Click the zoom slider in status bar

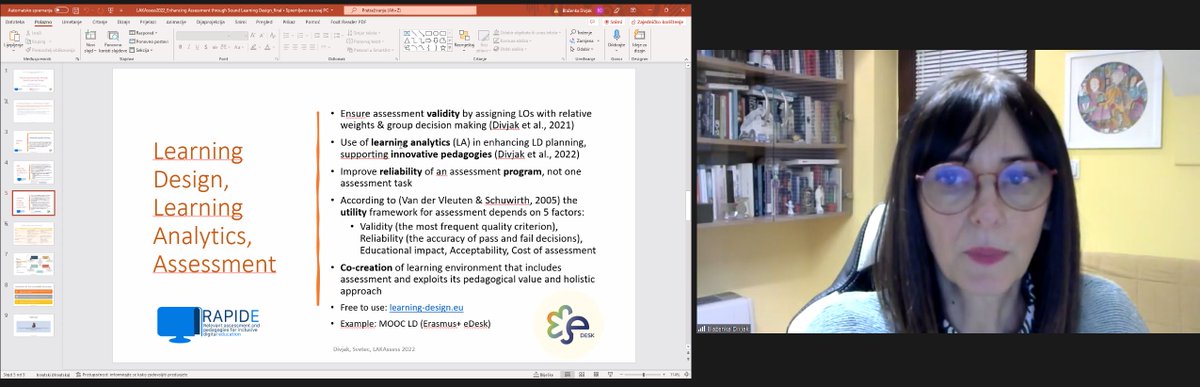point(642,374)
